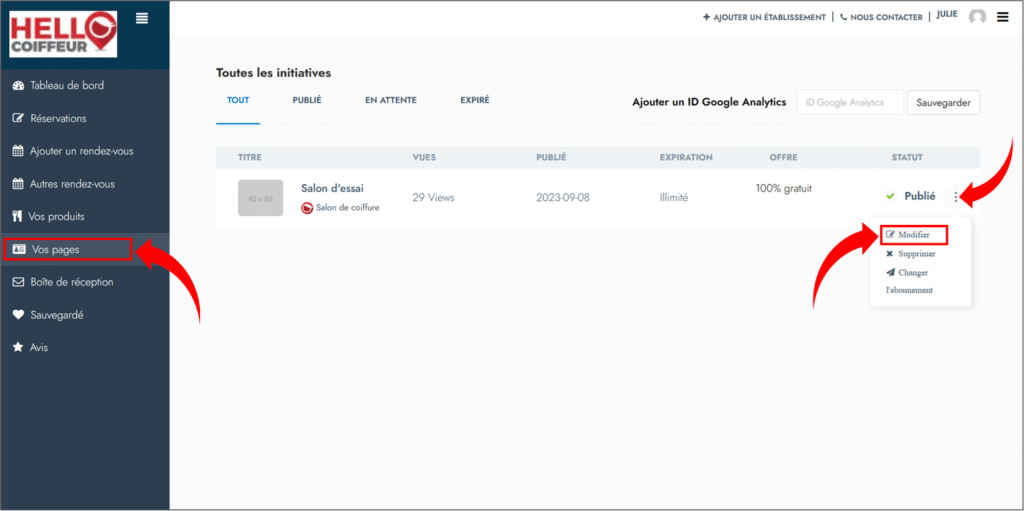Image resolution: width=1024 pixels, height=511 pixels.
Task: Click the Hello Coiffeur logo
Action: [x=63, y=34]
